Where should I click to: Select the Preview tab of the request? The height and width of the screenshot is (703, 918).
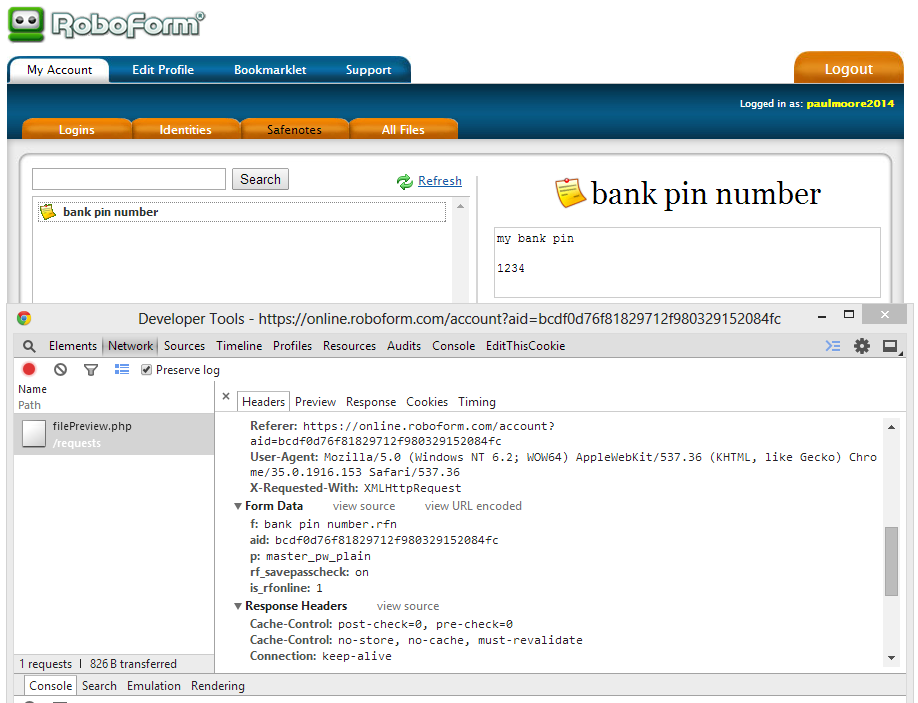pos(315,402)
